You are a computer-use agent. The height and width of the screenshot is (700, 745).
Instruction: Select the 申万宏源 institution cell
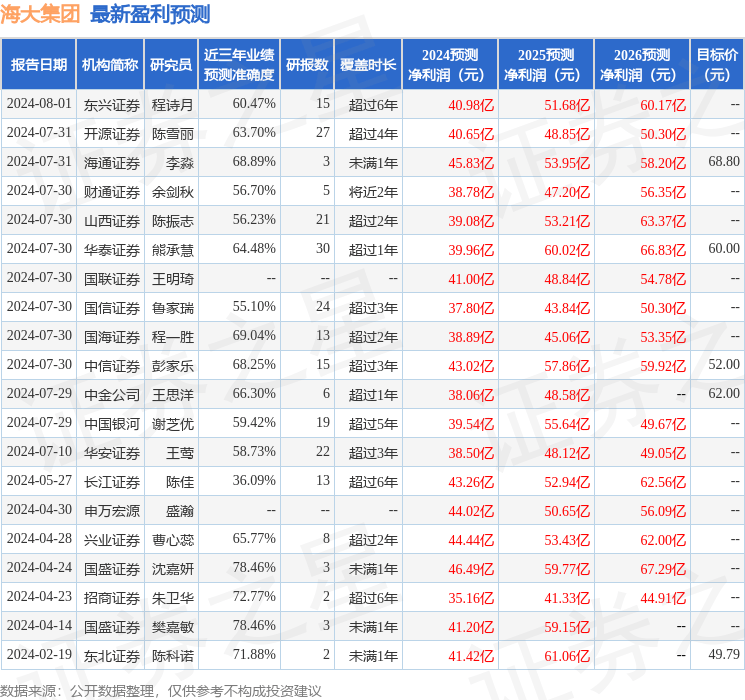[112, 511]
